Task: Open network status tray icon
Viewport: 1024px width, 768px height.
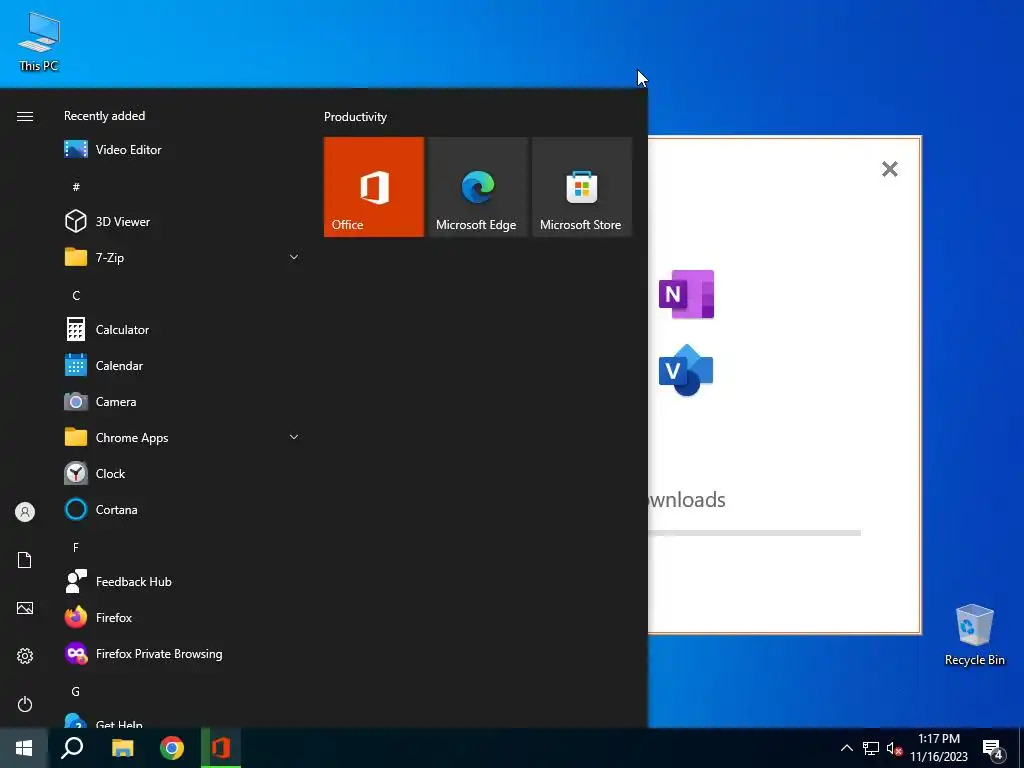Action: tap(871, 748)
